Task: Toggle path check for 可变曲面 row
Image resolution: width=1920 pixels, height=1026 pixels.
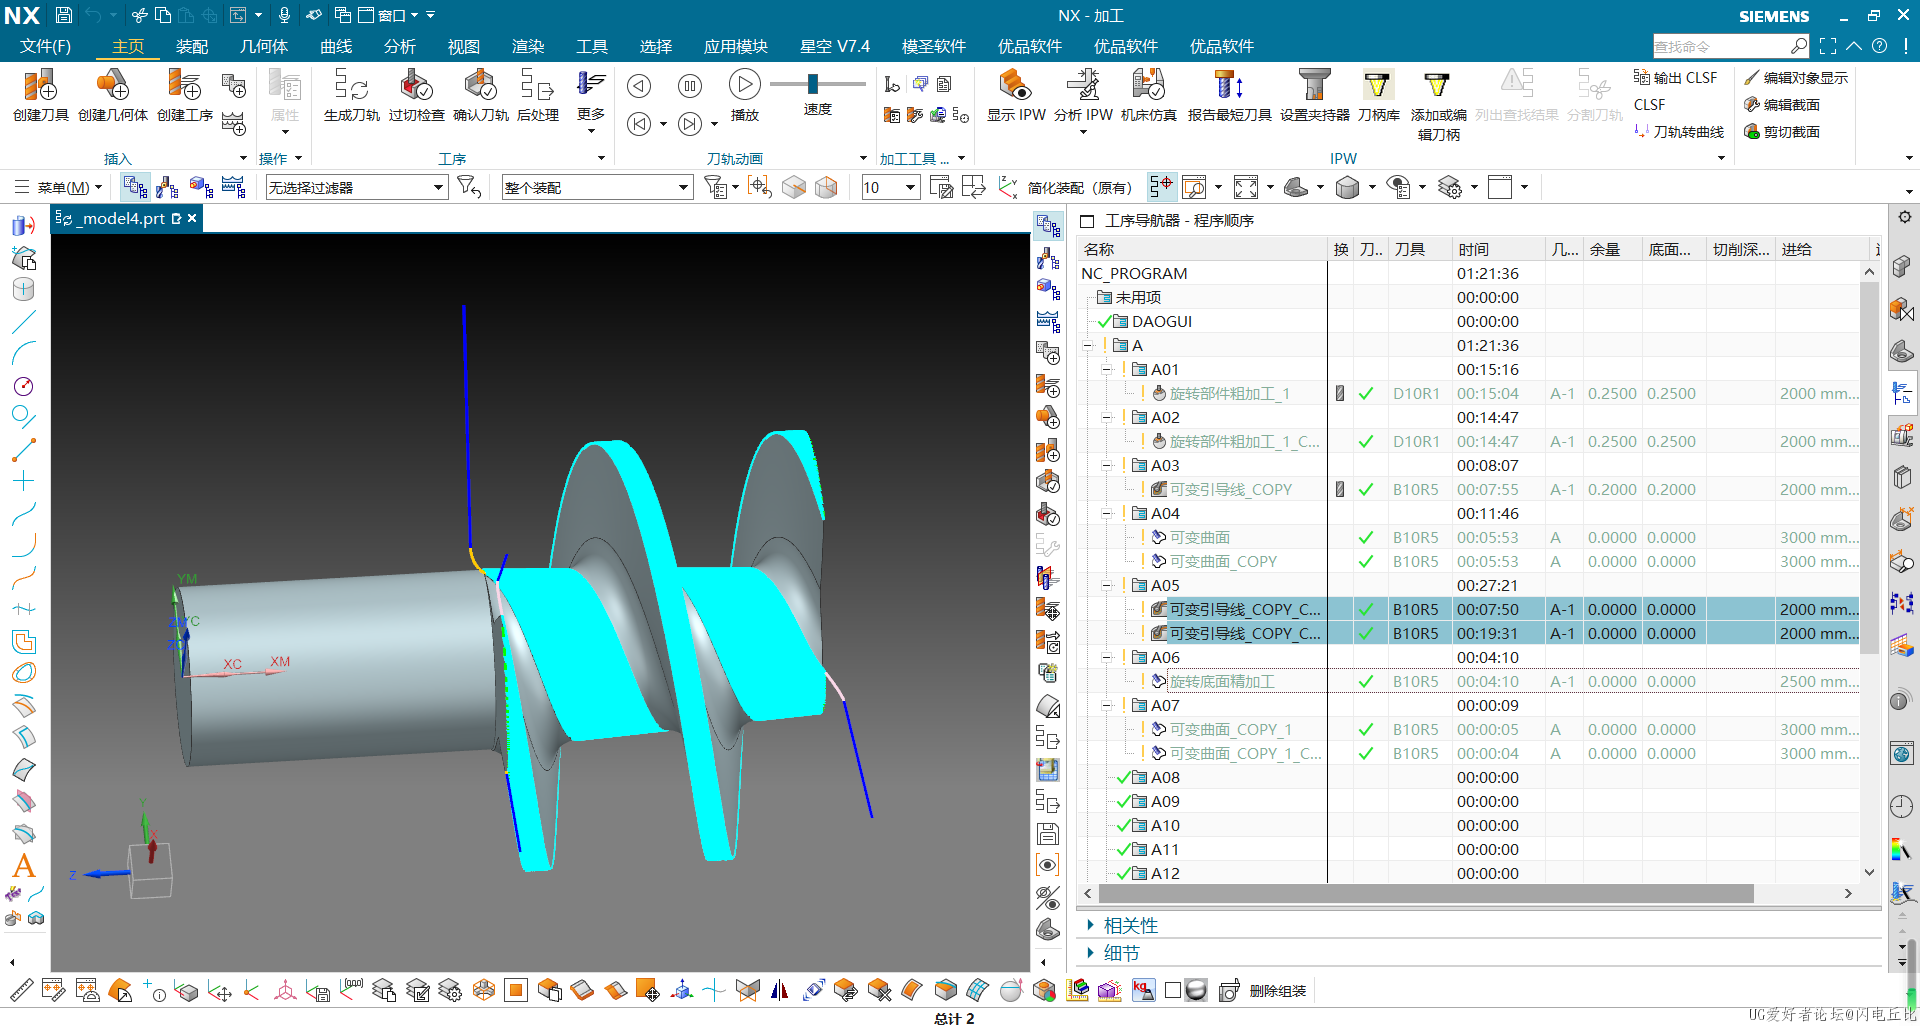Action: (x=1366, y=538)
